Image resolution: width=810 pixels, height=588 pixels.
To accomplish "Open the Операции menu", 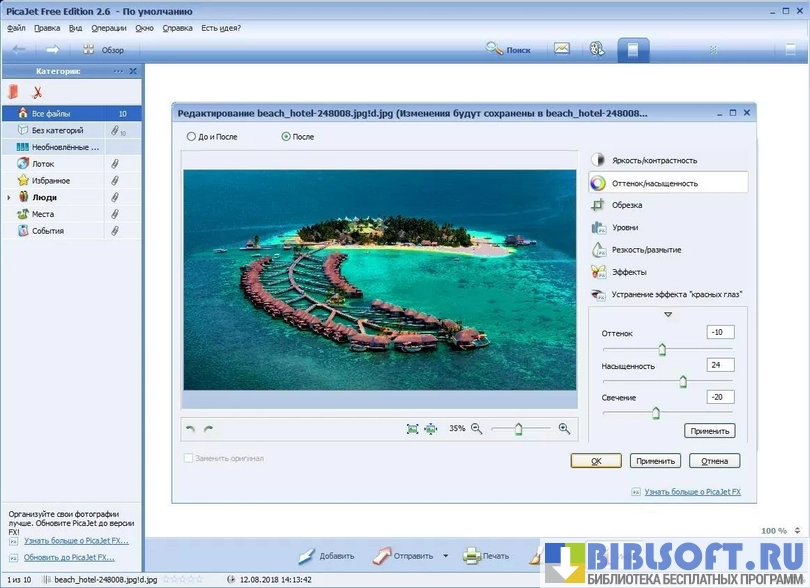I will [x=109, y=28].
